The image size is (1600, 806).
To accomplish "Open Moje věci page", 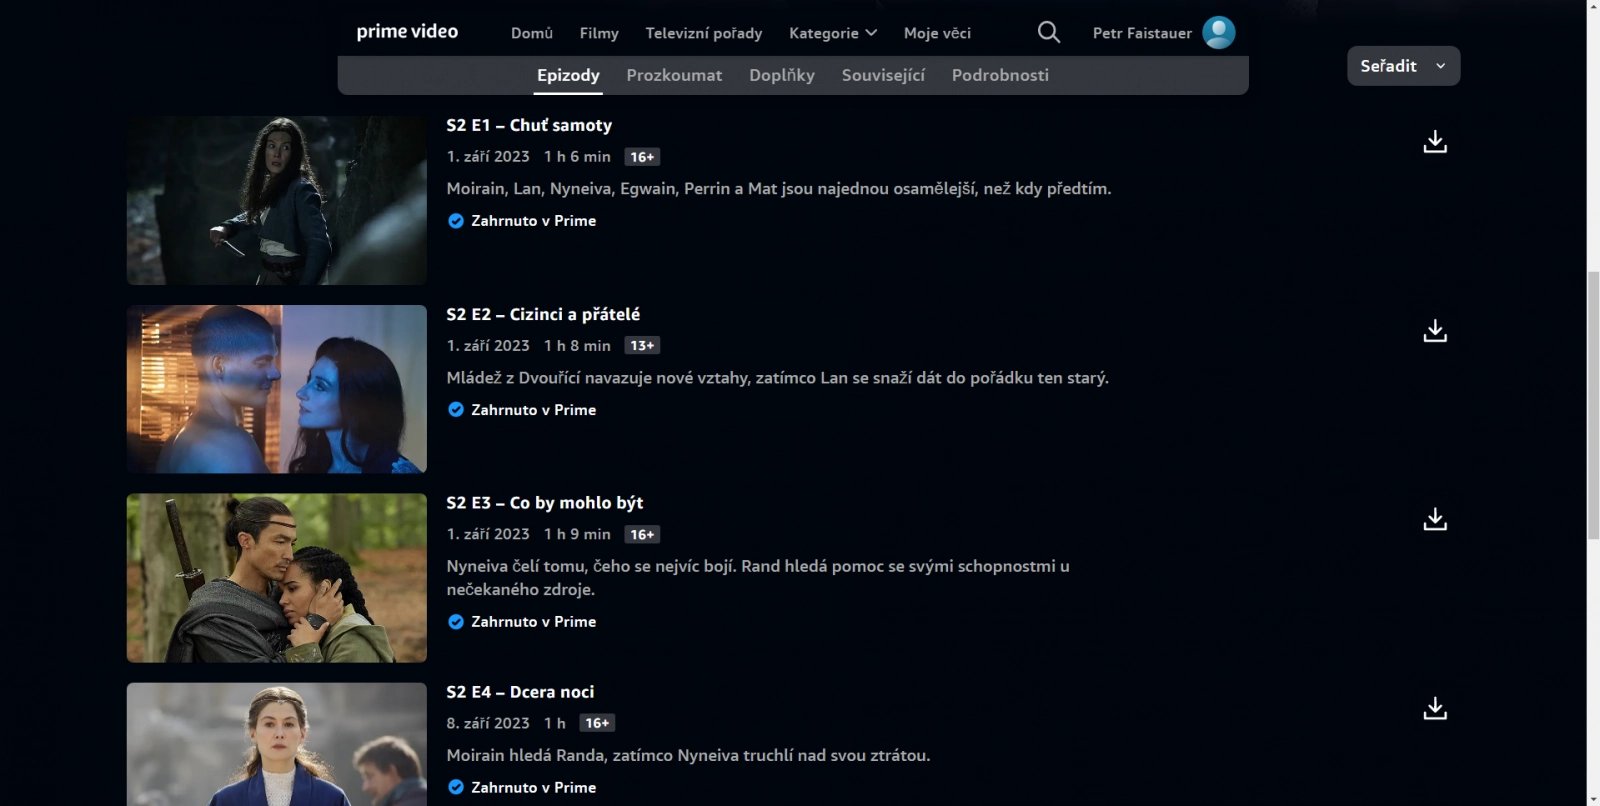I will click(937, 33).
